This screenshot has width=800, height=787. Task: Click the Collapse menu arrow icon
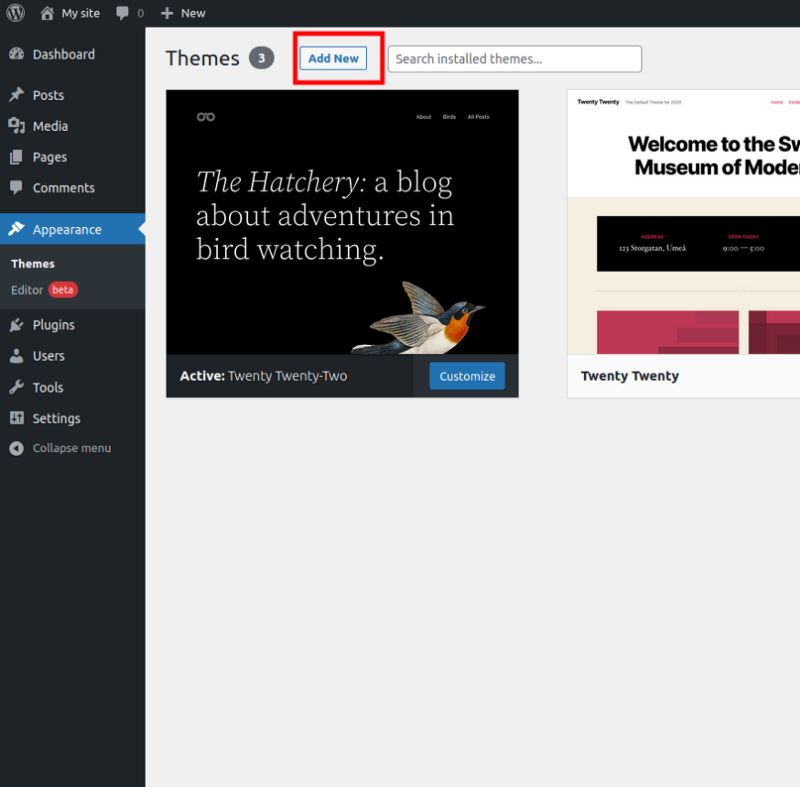(x=16, y=448)
